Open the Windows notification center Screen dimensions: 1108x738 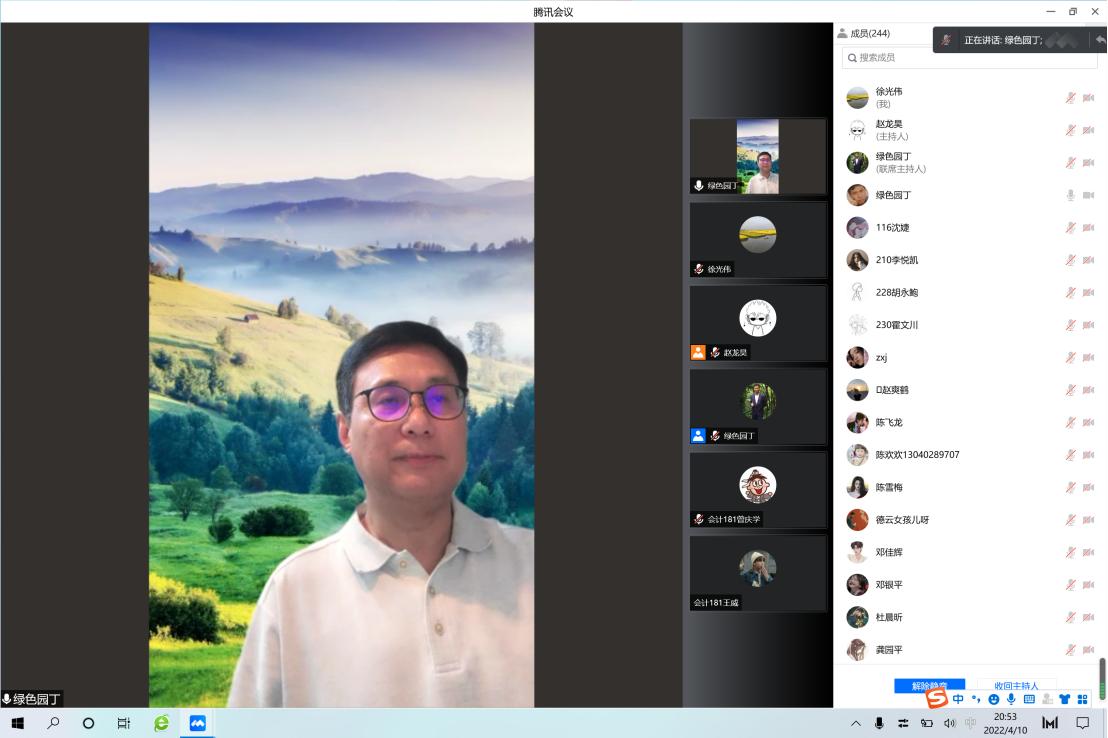tap(1082, 723)
